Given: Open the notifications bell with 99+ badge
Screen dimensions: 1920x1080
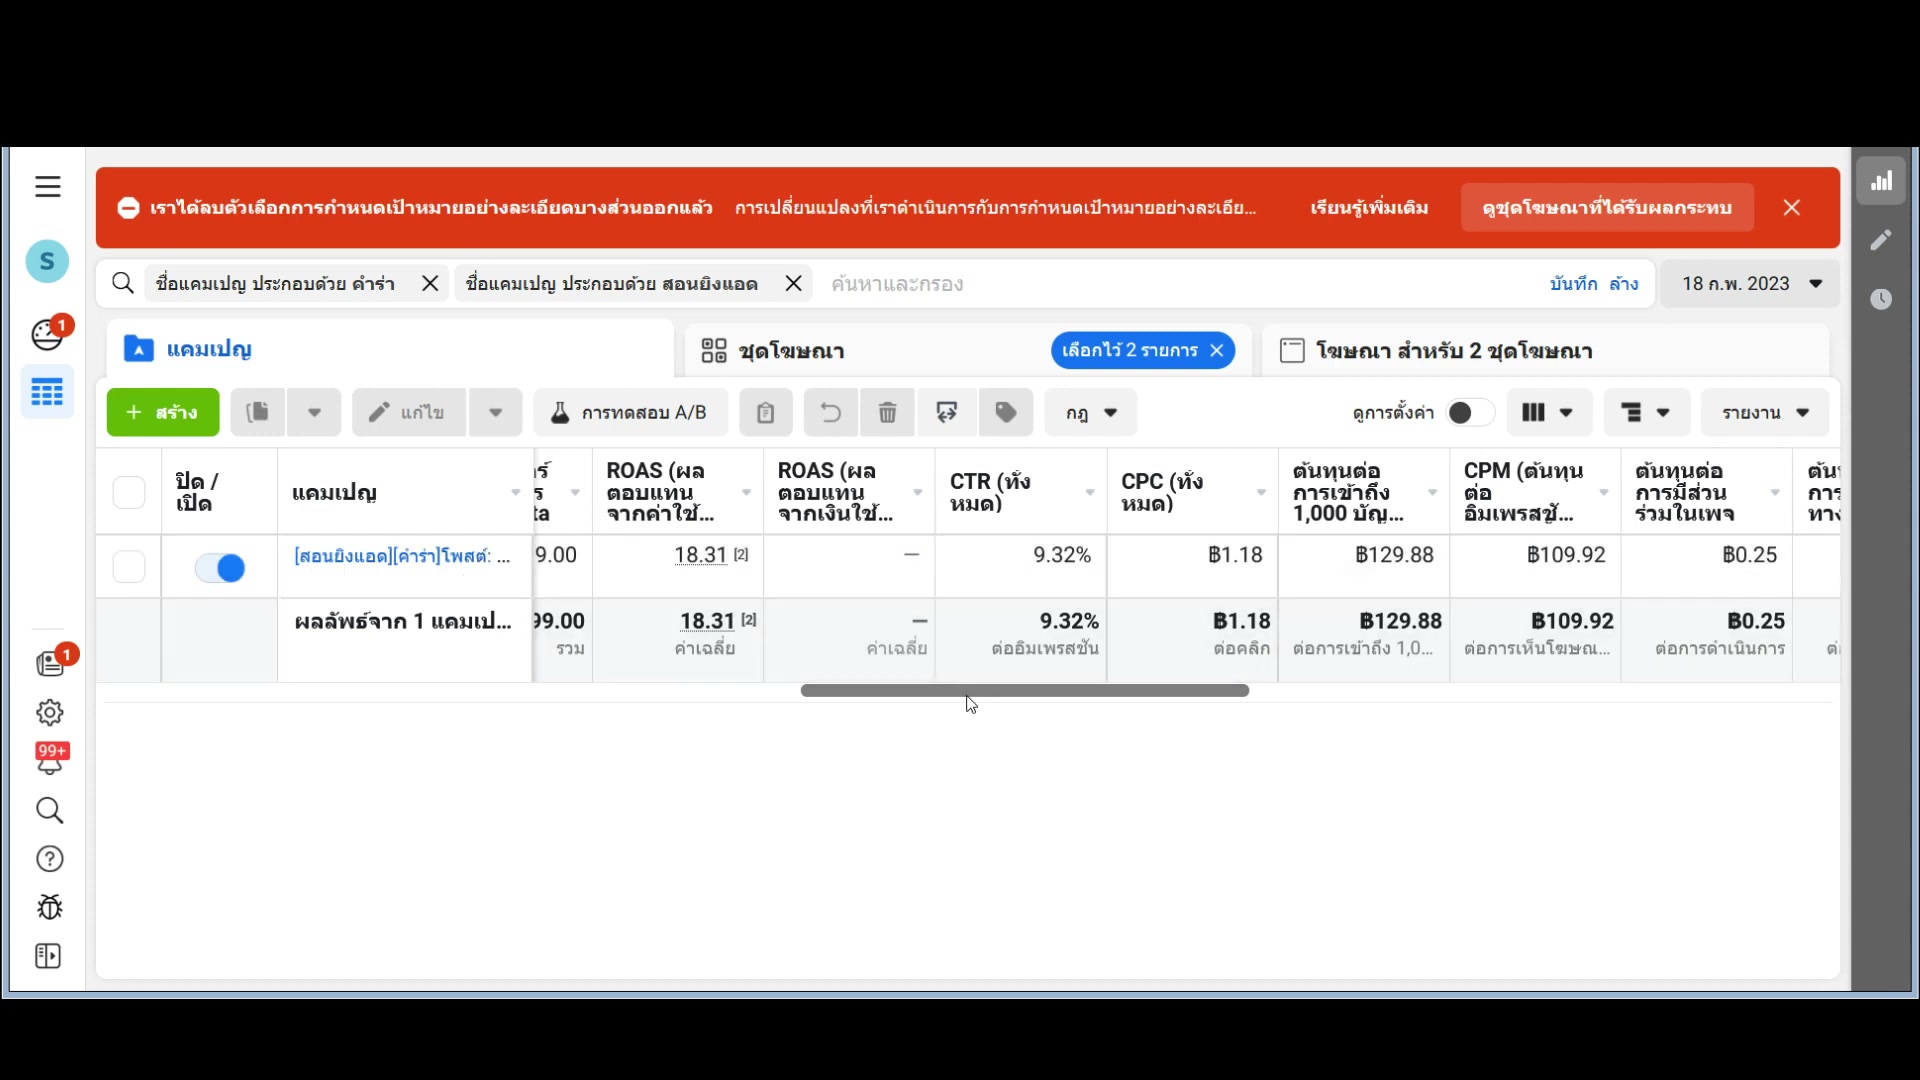Looking at the screenshot, I should click(x=49, y=760).
